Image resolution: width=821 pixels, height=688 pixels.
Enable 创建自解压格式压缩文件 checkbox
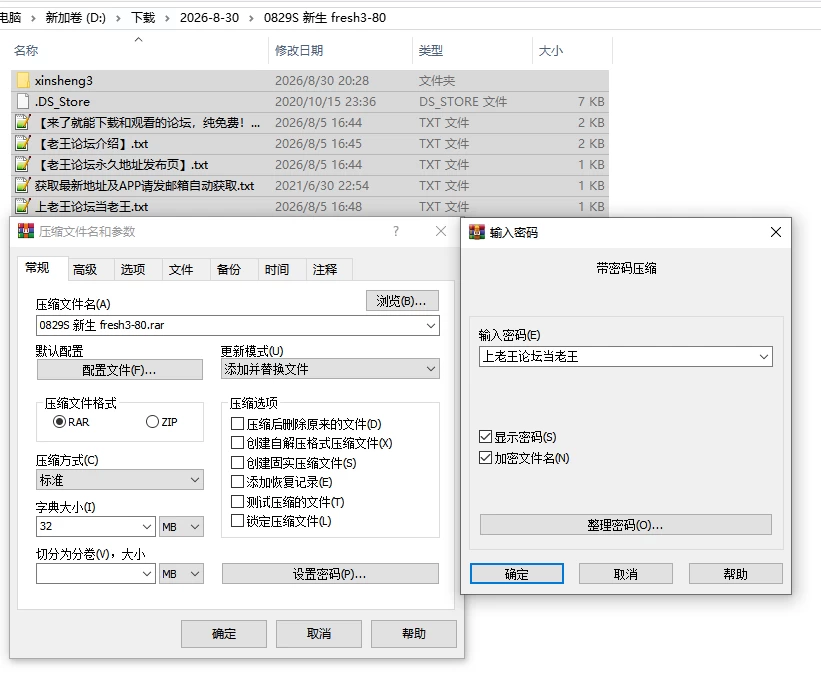tap(237, 443)
